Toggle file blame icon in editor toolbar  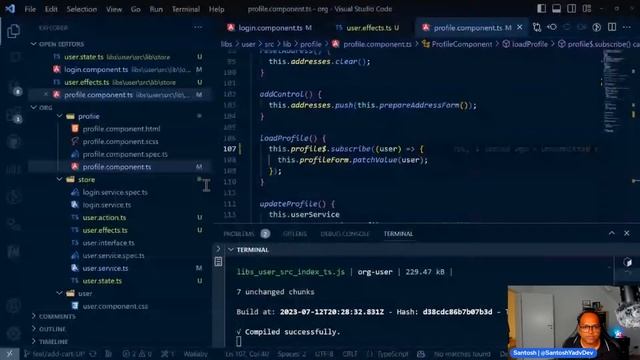pyautogui.click(x=597, y=27)
